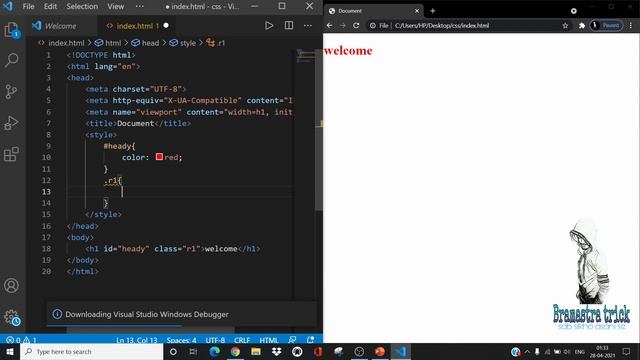Viewport: 640px width, 360px height.
Task: Run the code with the play icon
Action: tap(269, 26)
